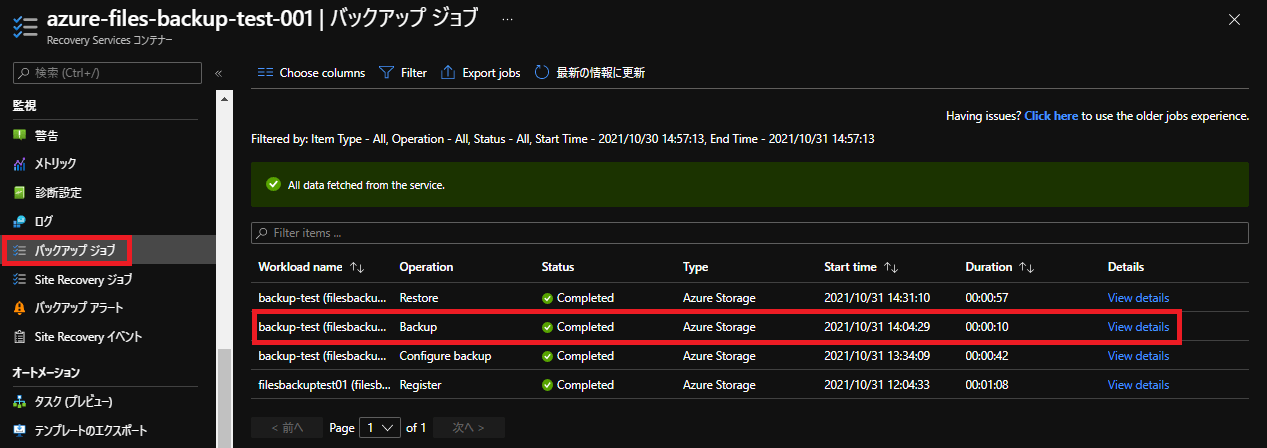Close the backup jobs blade
The image size is (1267, 448).
[1236, 19]
